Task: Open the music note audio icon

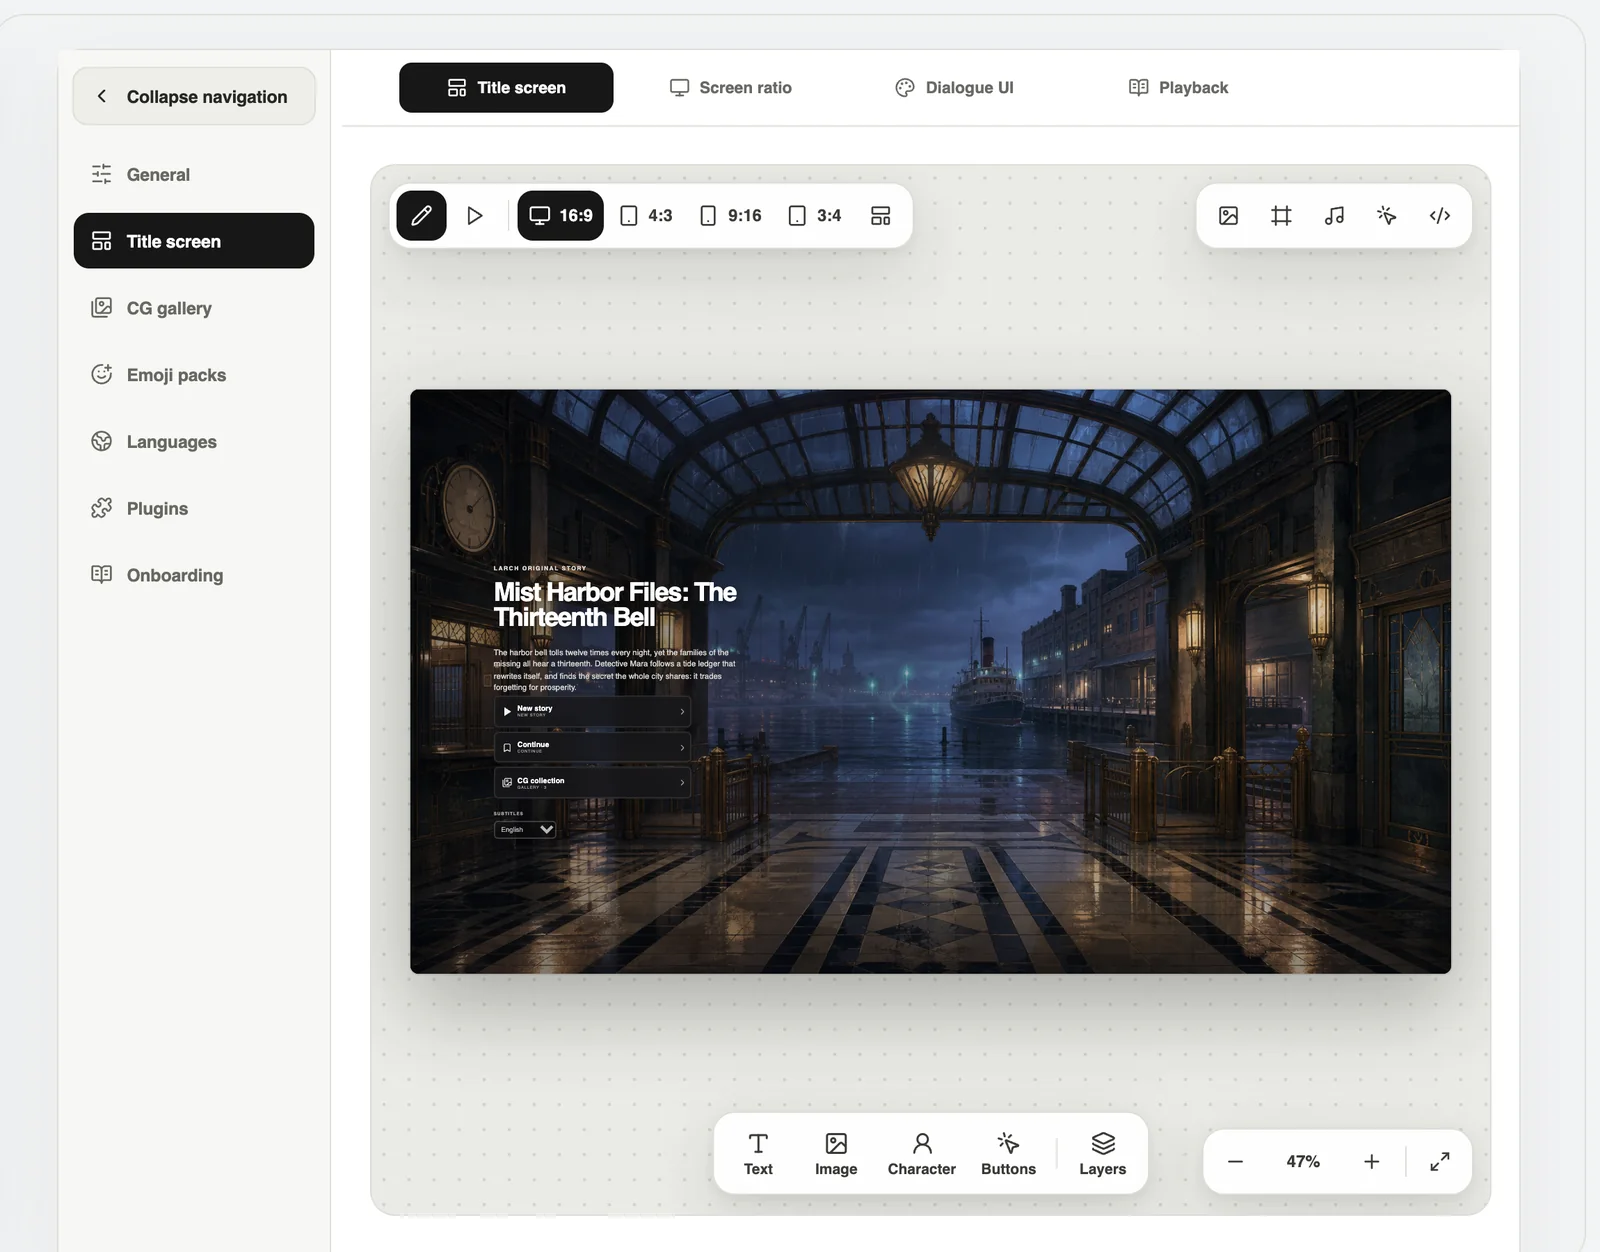Action: coord(1334,215)
